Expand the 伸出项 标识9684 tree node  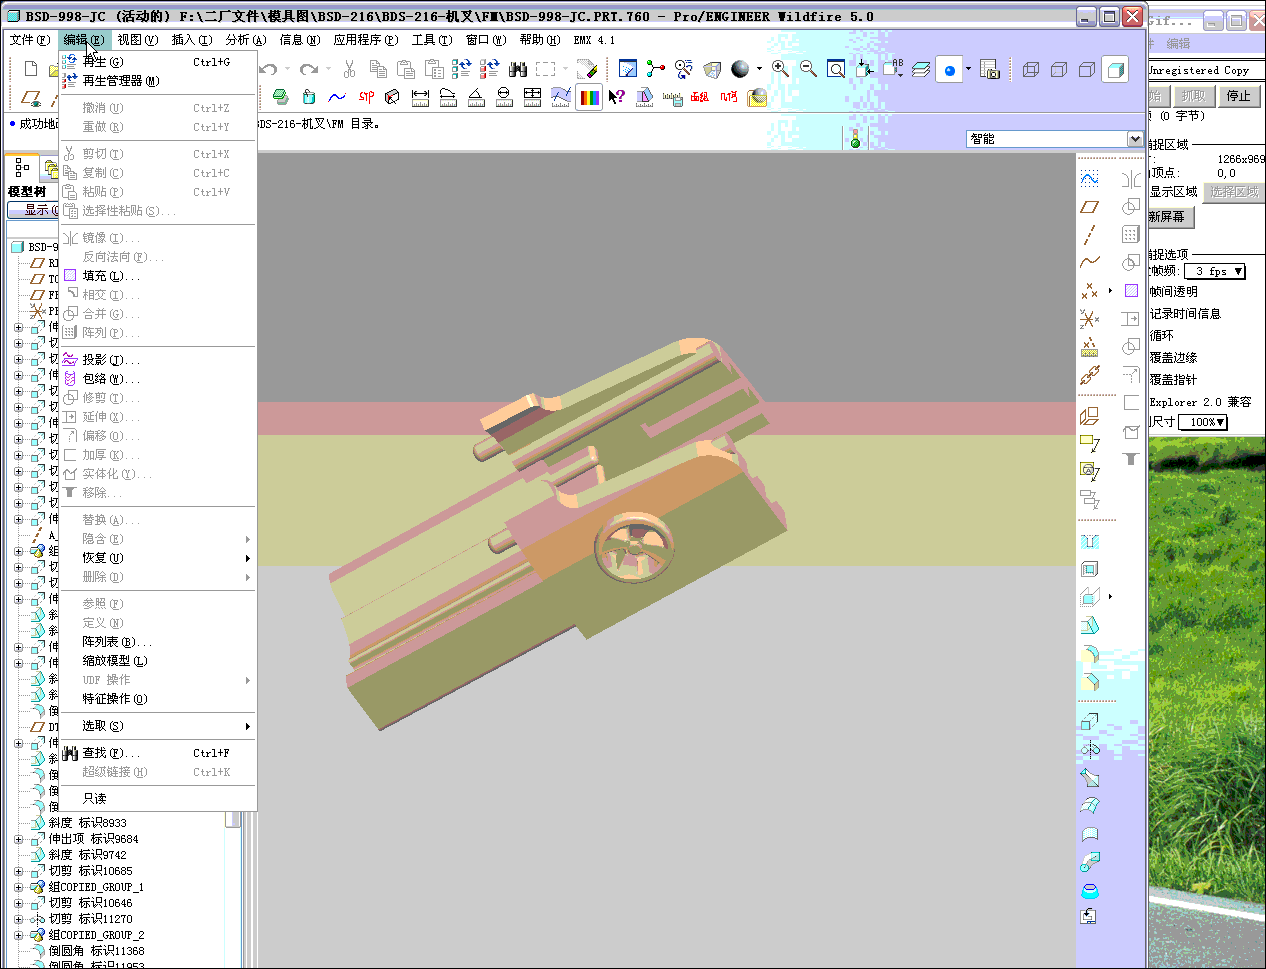click(x=19, y=839)
